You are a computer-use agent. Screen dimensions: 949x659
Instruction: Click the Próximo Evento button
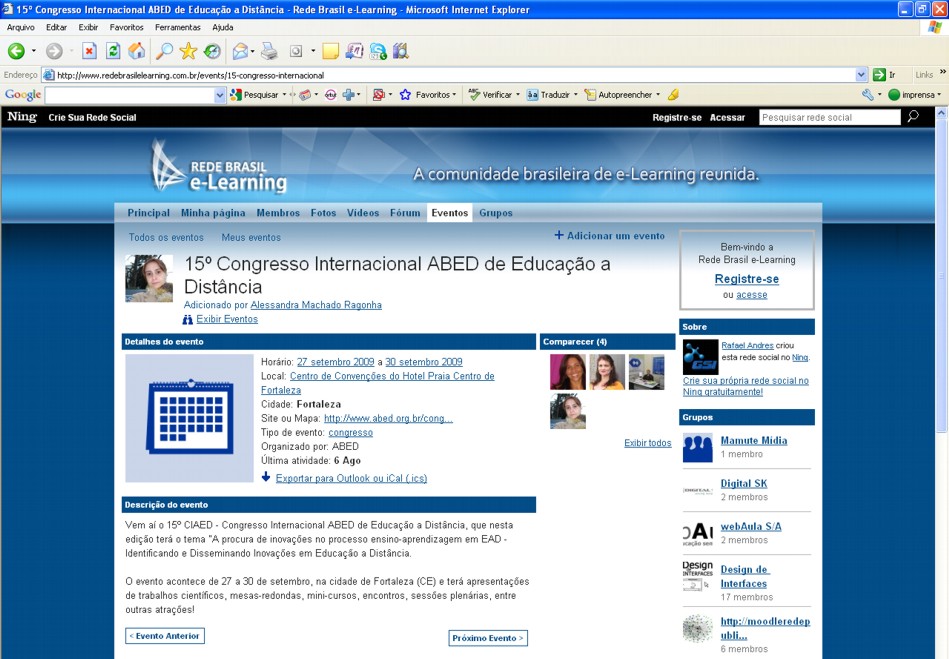488,638
